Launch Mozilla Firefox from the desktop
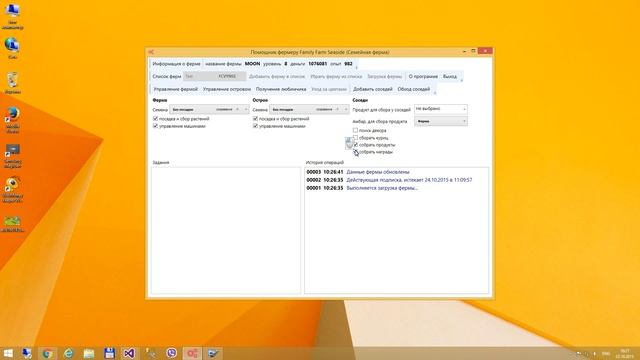 click(x=13, y=120)
